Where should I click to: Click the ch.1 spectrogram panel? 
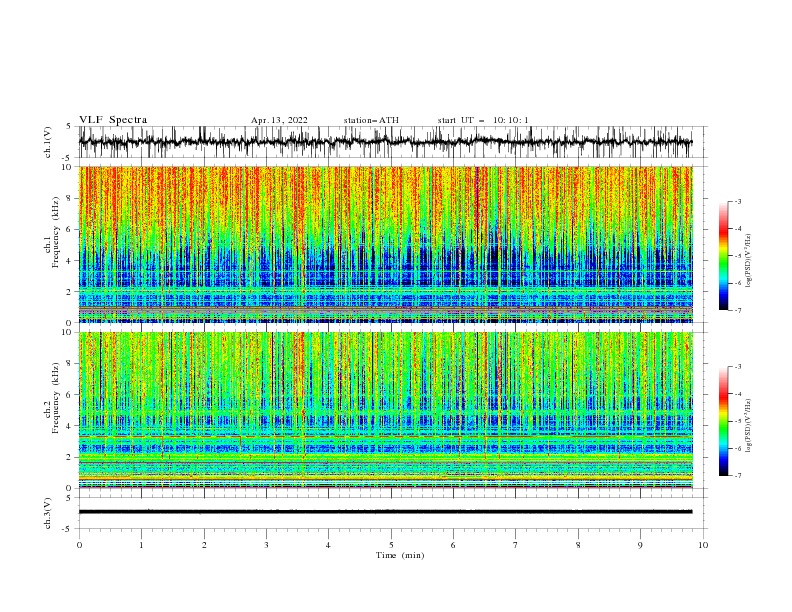(x=385, y=244)
